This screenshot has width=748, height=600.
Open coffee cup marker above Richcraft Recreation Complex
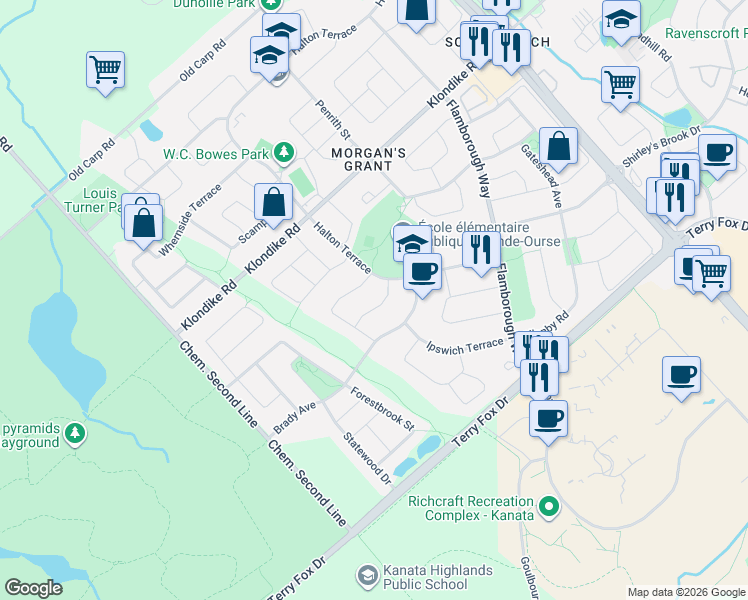(x=549, y=420)
